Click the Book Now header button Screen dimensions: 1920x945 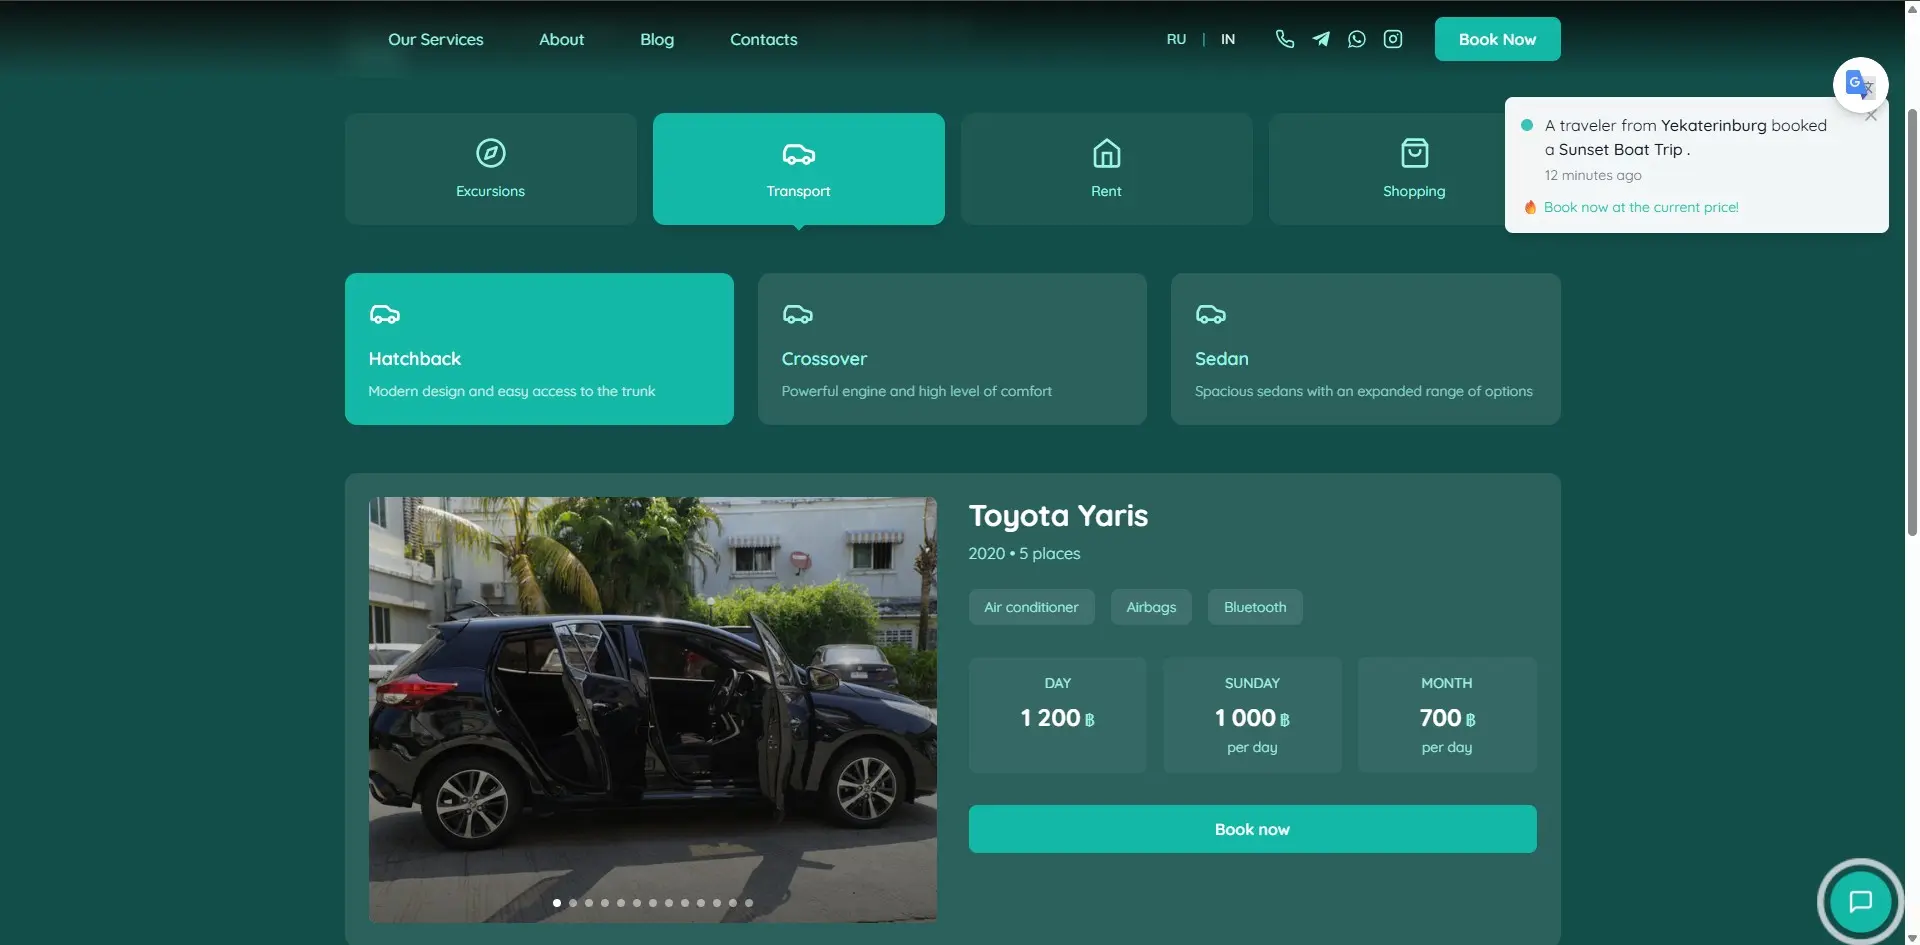(1498, 39)
